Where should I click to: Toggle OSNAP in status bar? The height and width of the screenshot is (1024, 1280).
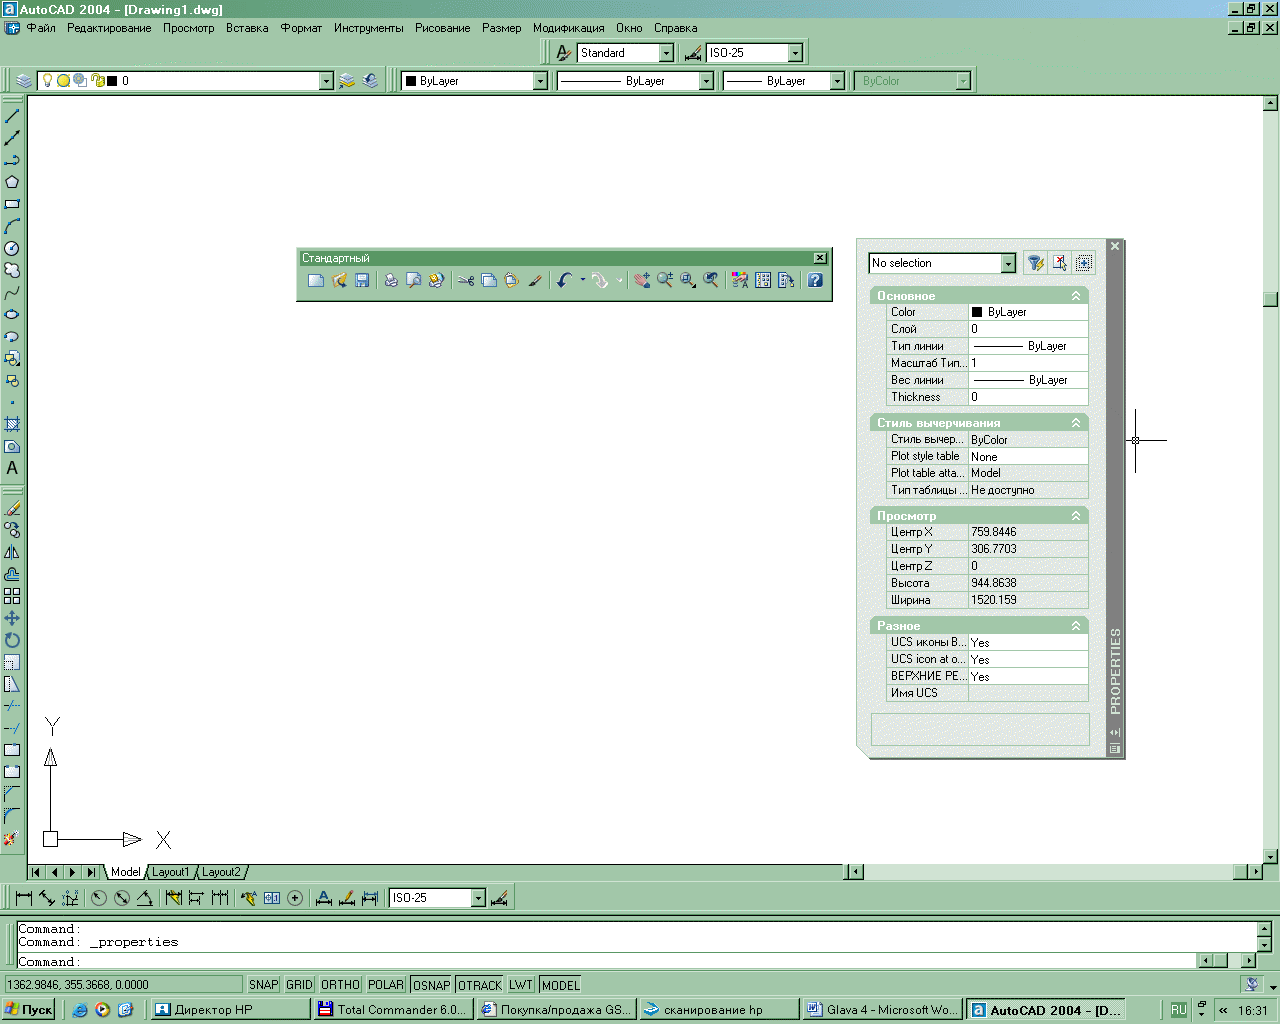point(432,985)
